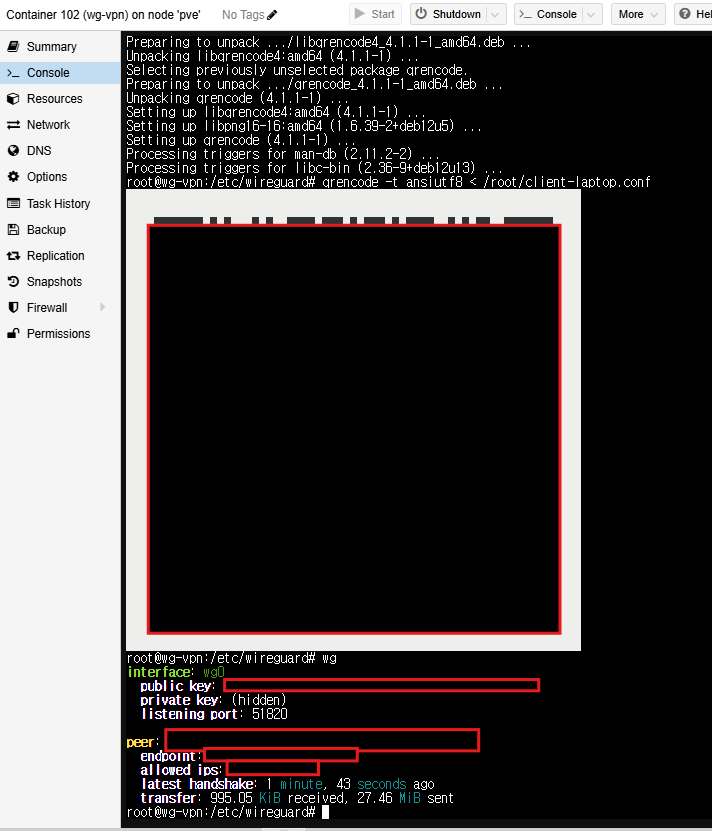
Task: Click the Permissions unlock icon
Action: tap(13, 333)
